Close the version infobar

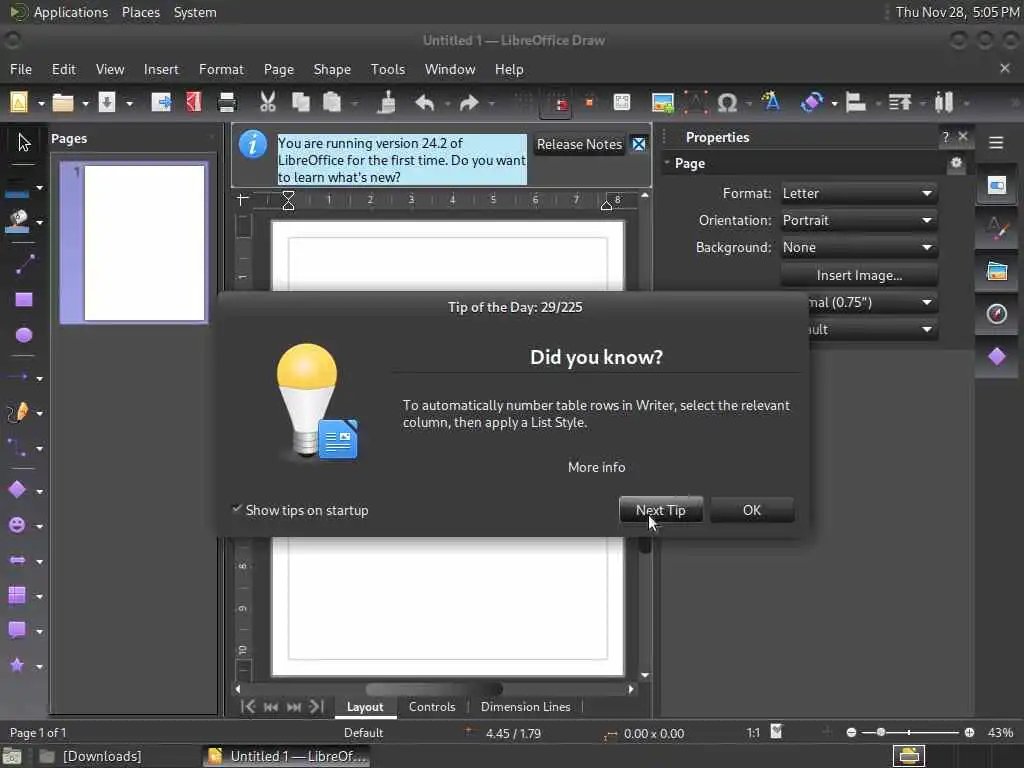tap(639, 144)
